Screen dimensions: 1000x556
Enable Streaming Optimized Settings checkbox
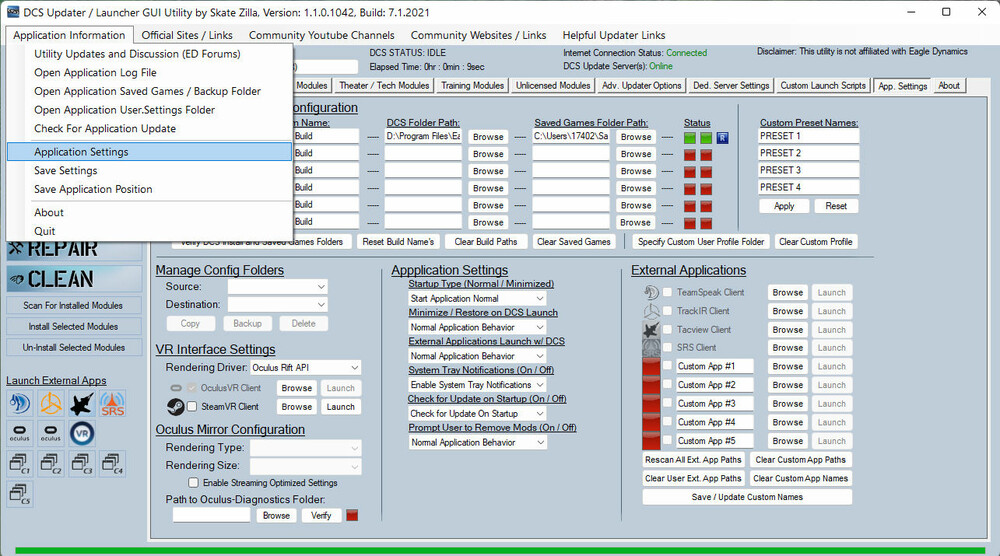[x=193, y=483]
